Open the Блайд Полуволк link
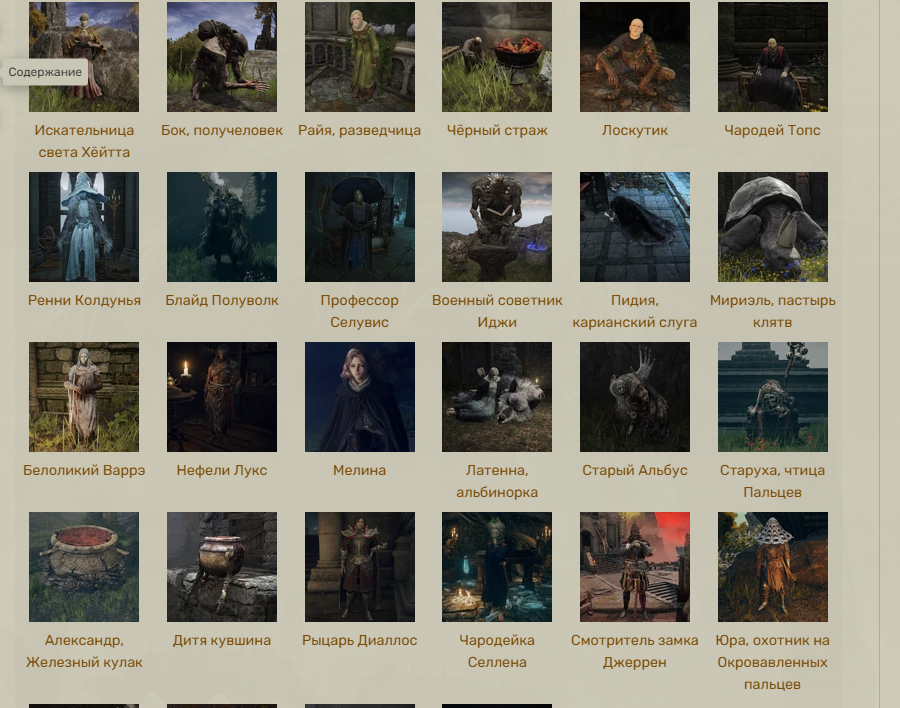900x708 pixels. click(x=222, y=300)
